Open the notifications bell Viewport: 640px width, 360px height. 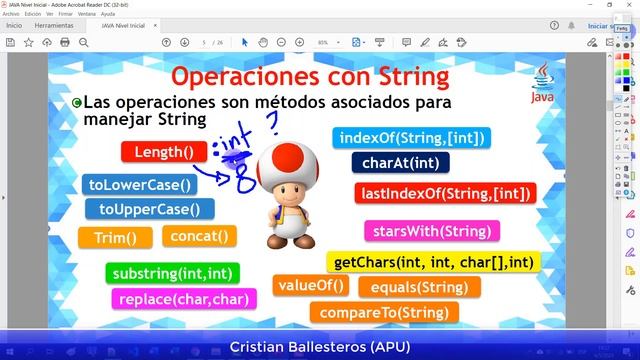tap(571, 25)
